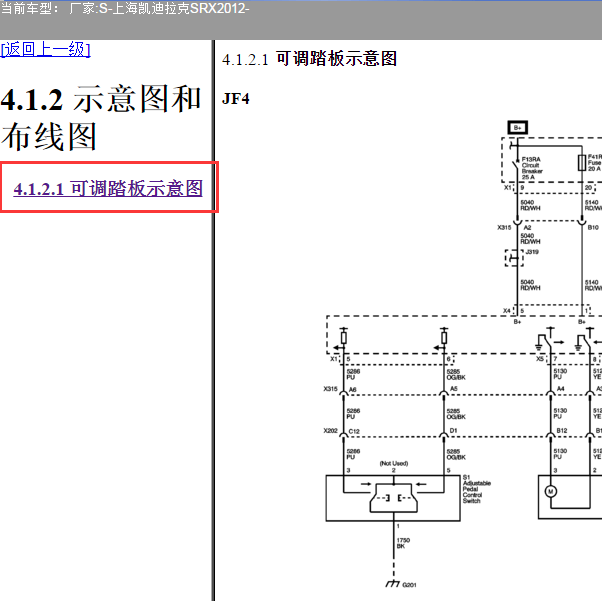The height and width of the screenshot is (601, 602).
Task: Click the A4 connector pin label
Action: [x=561, y=389]
